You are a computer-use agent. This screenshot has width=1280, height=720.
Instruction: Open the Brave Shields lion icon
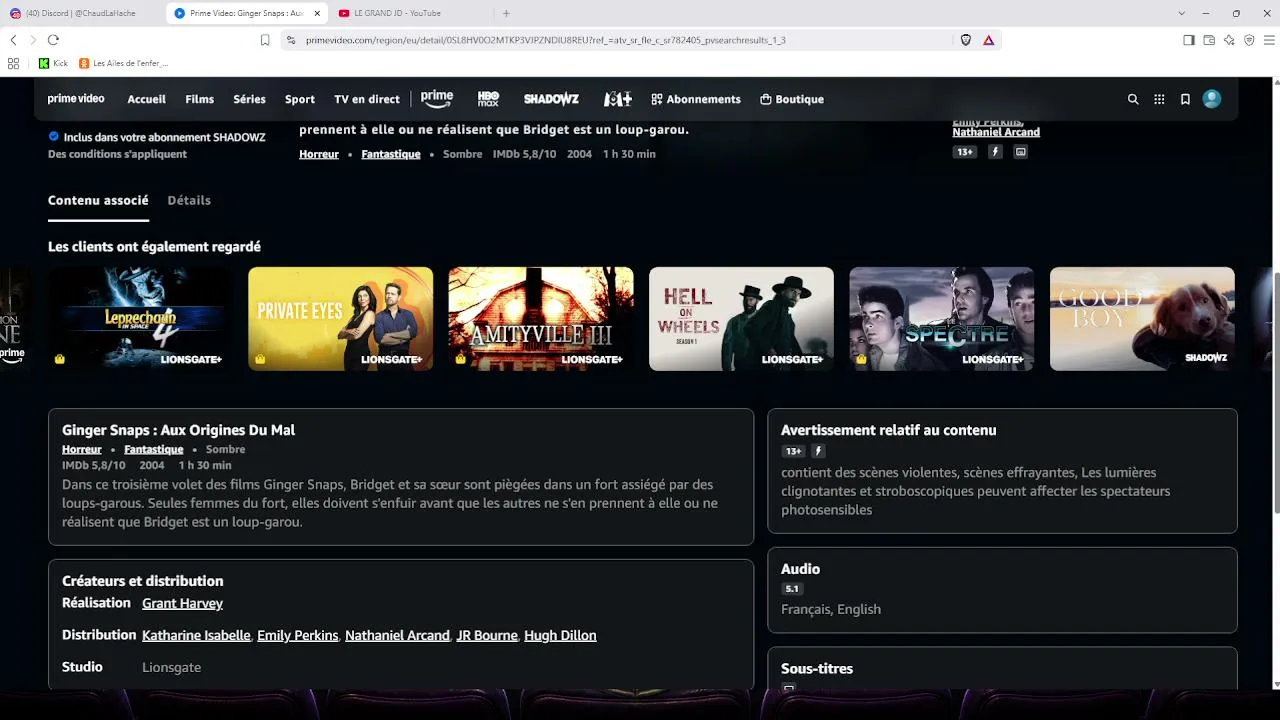(966, 40)
